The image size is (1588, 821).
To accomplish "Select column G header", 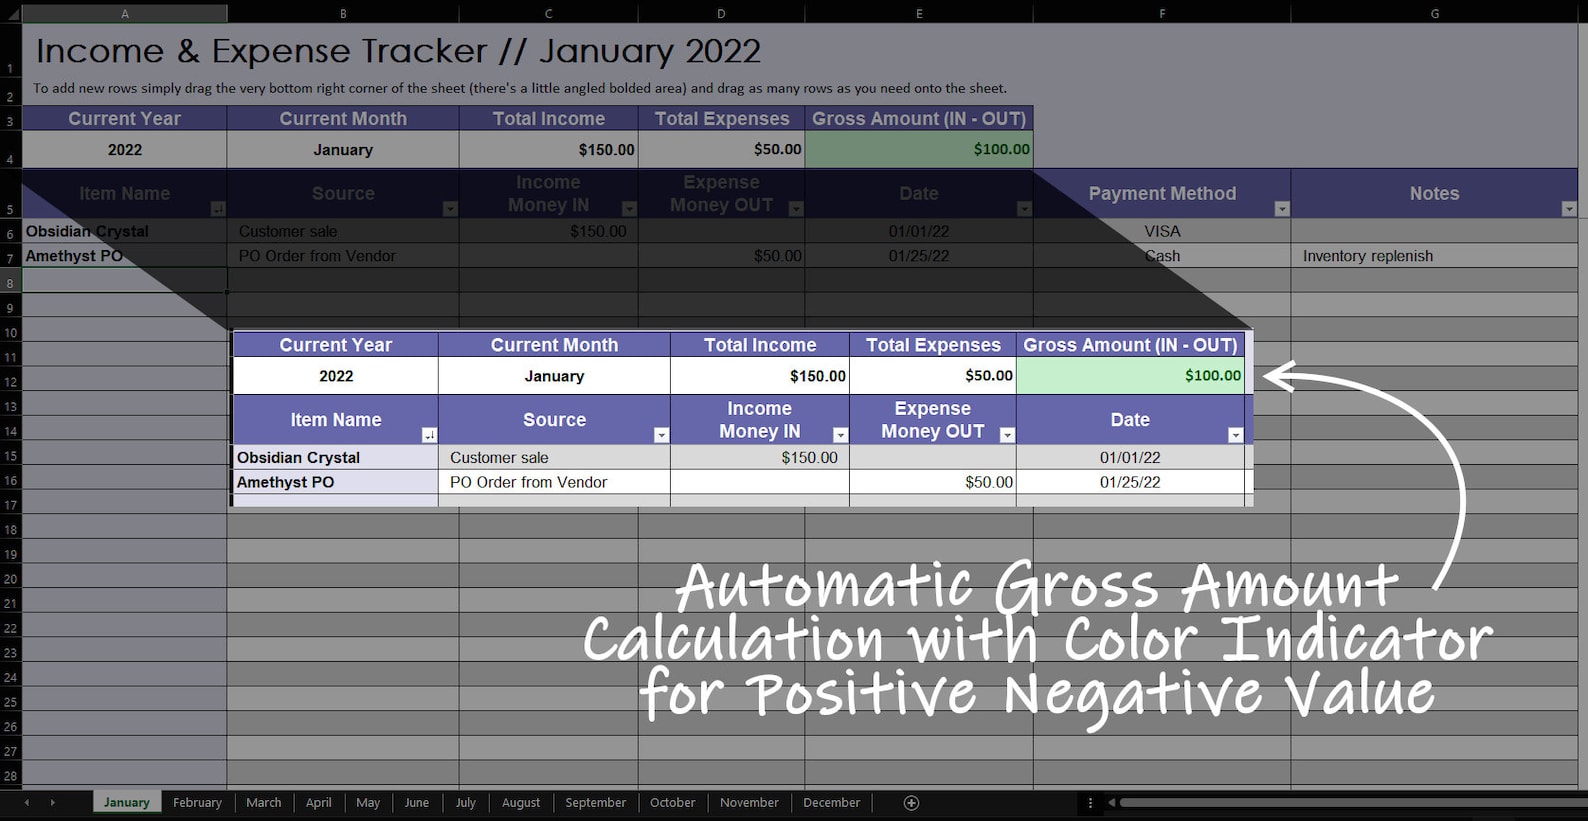I will pyautogui.click(x=1435, y=14).
